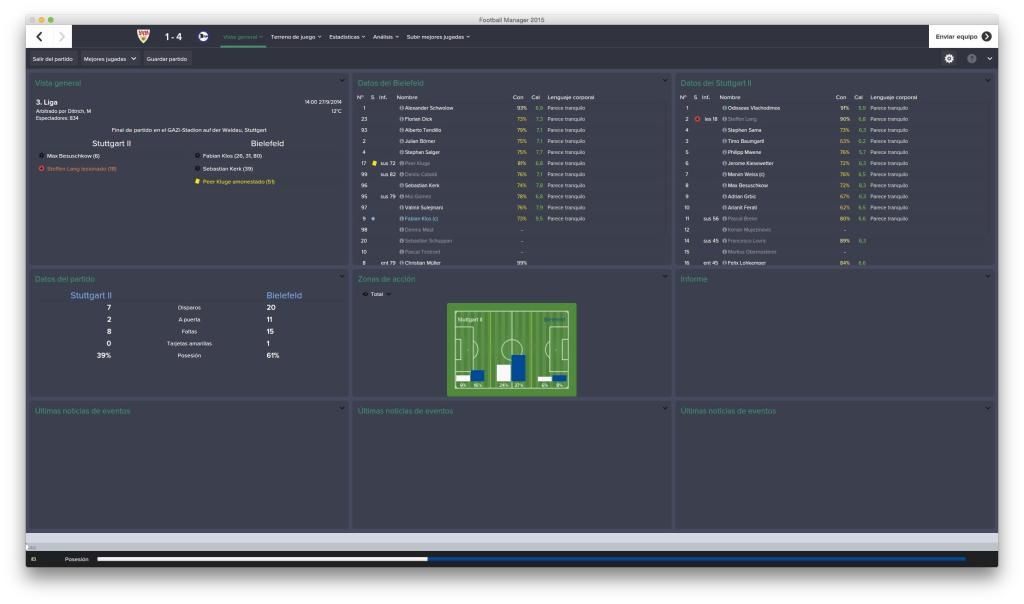Expand the chevron next to the help icon
The image size is (1024, 604).
[989, 59]
